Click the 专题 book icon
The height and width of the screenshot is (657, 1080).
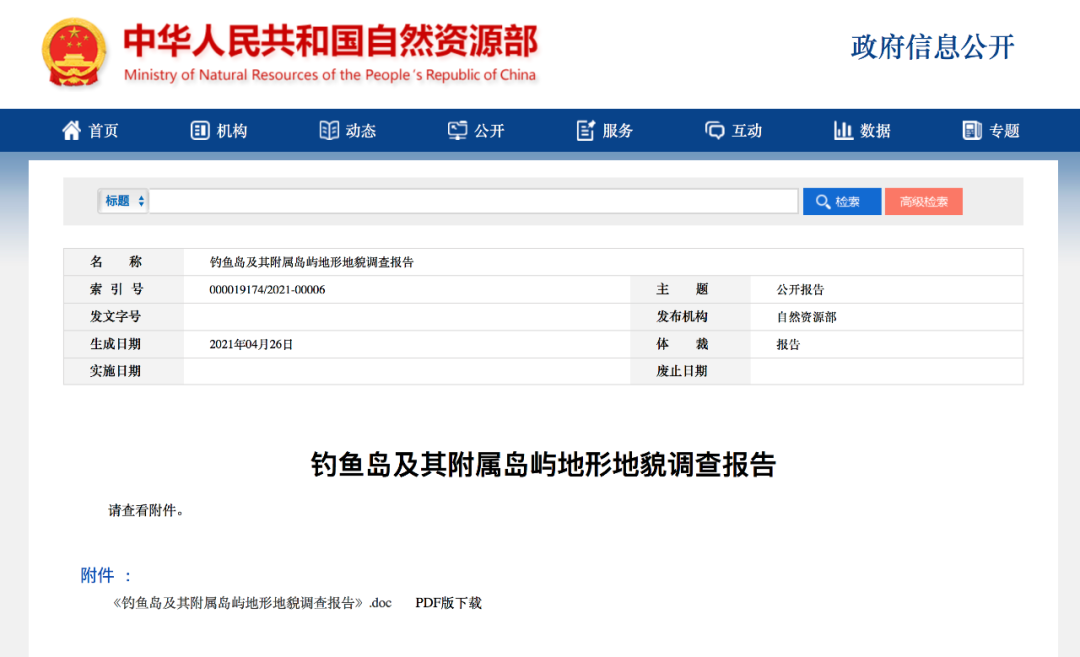970,129
